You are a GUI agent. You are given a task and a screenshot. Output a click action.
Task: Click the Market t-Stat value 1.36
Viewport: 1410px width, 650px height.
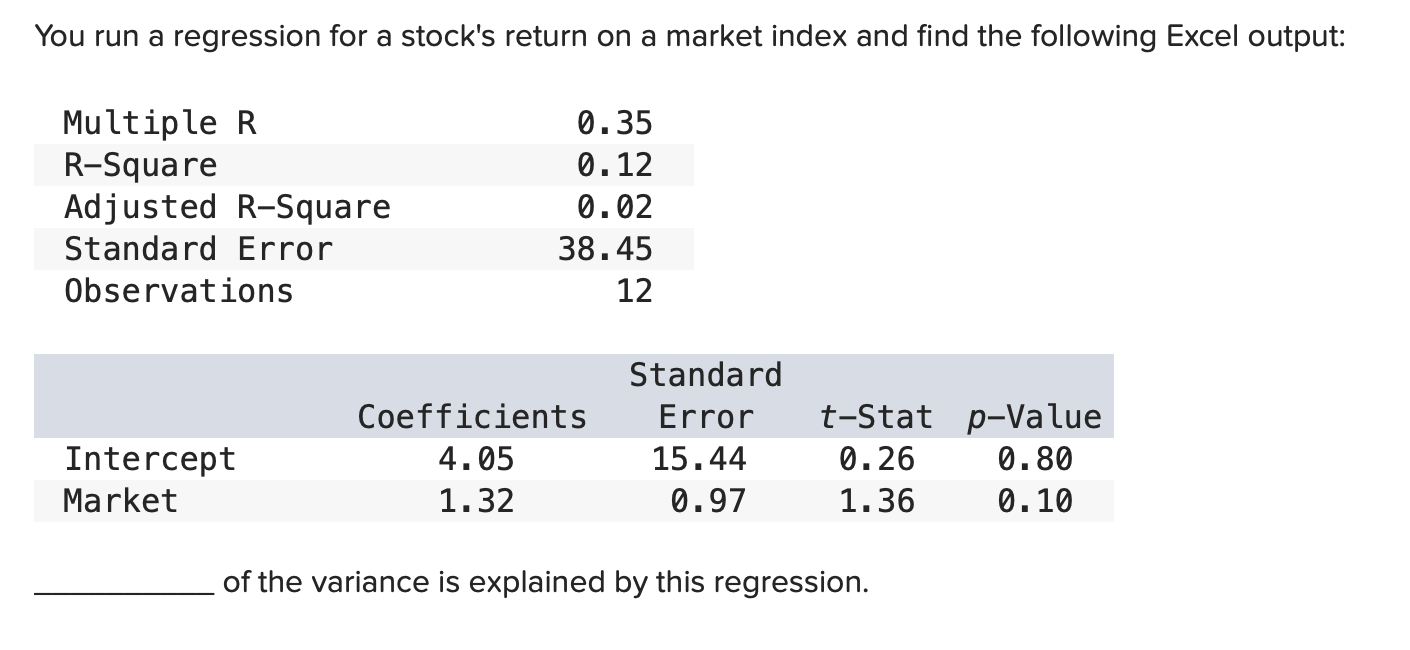tap(877, 500)
